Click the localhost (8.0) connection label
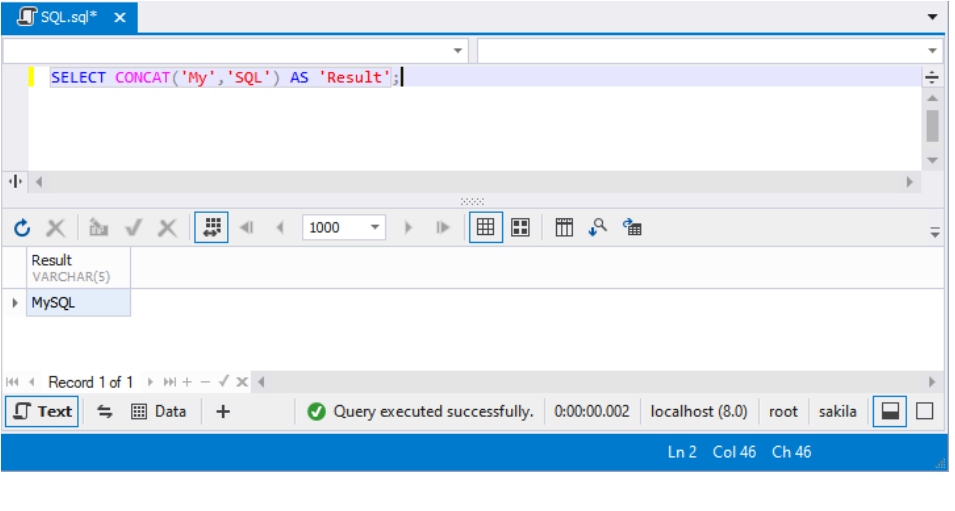The image size is (955, 511). 699,412
